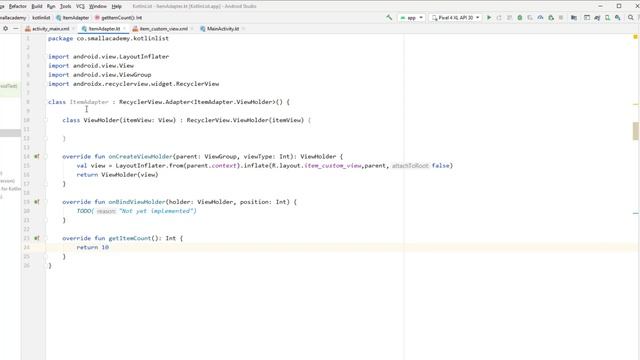Start debugging with the green bug icon
The height and width of the screenshot is (360, 640).
click(520, 18)
